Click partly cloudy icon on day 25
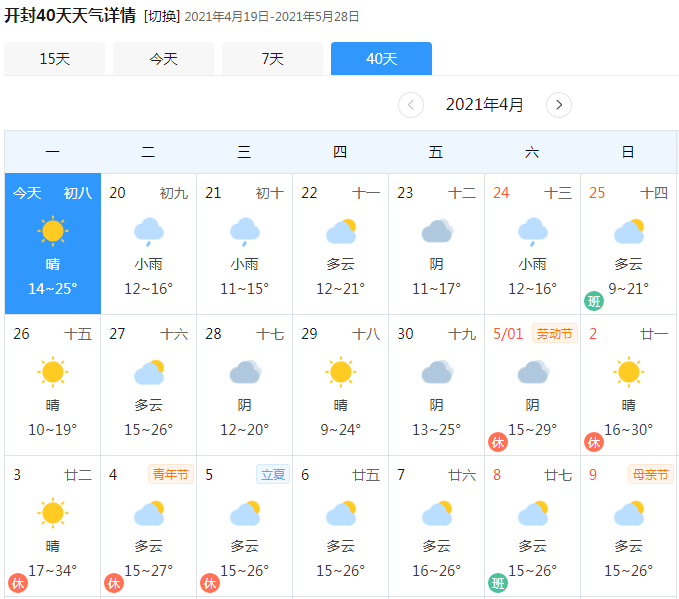 pos(629,231)
